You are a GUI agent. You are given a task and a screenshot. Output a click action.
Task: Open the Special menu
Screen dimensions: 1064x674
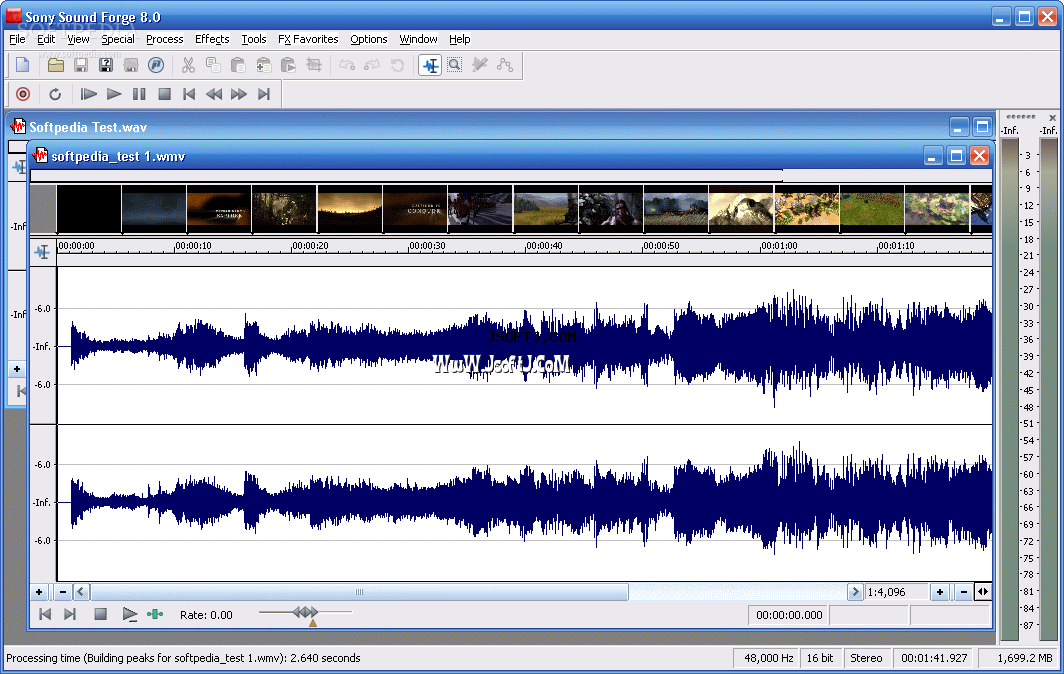tap(118, 39)
